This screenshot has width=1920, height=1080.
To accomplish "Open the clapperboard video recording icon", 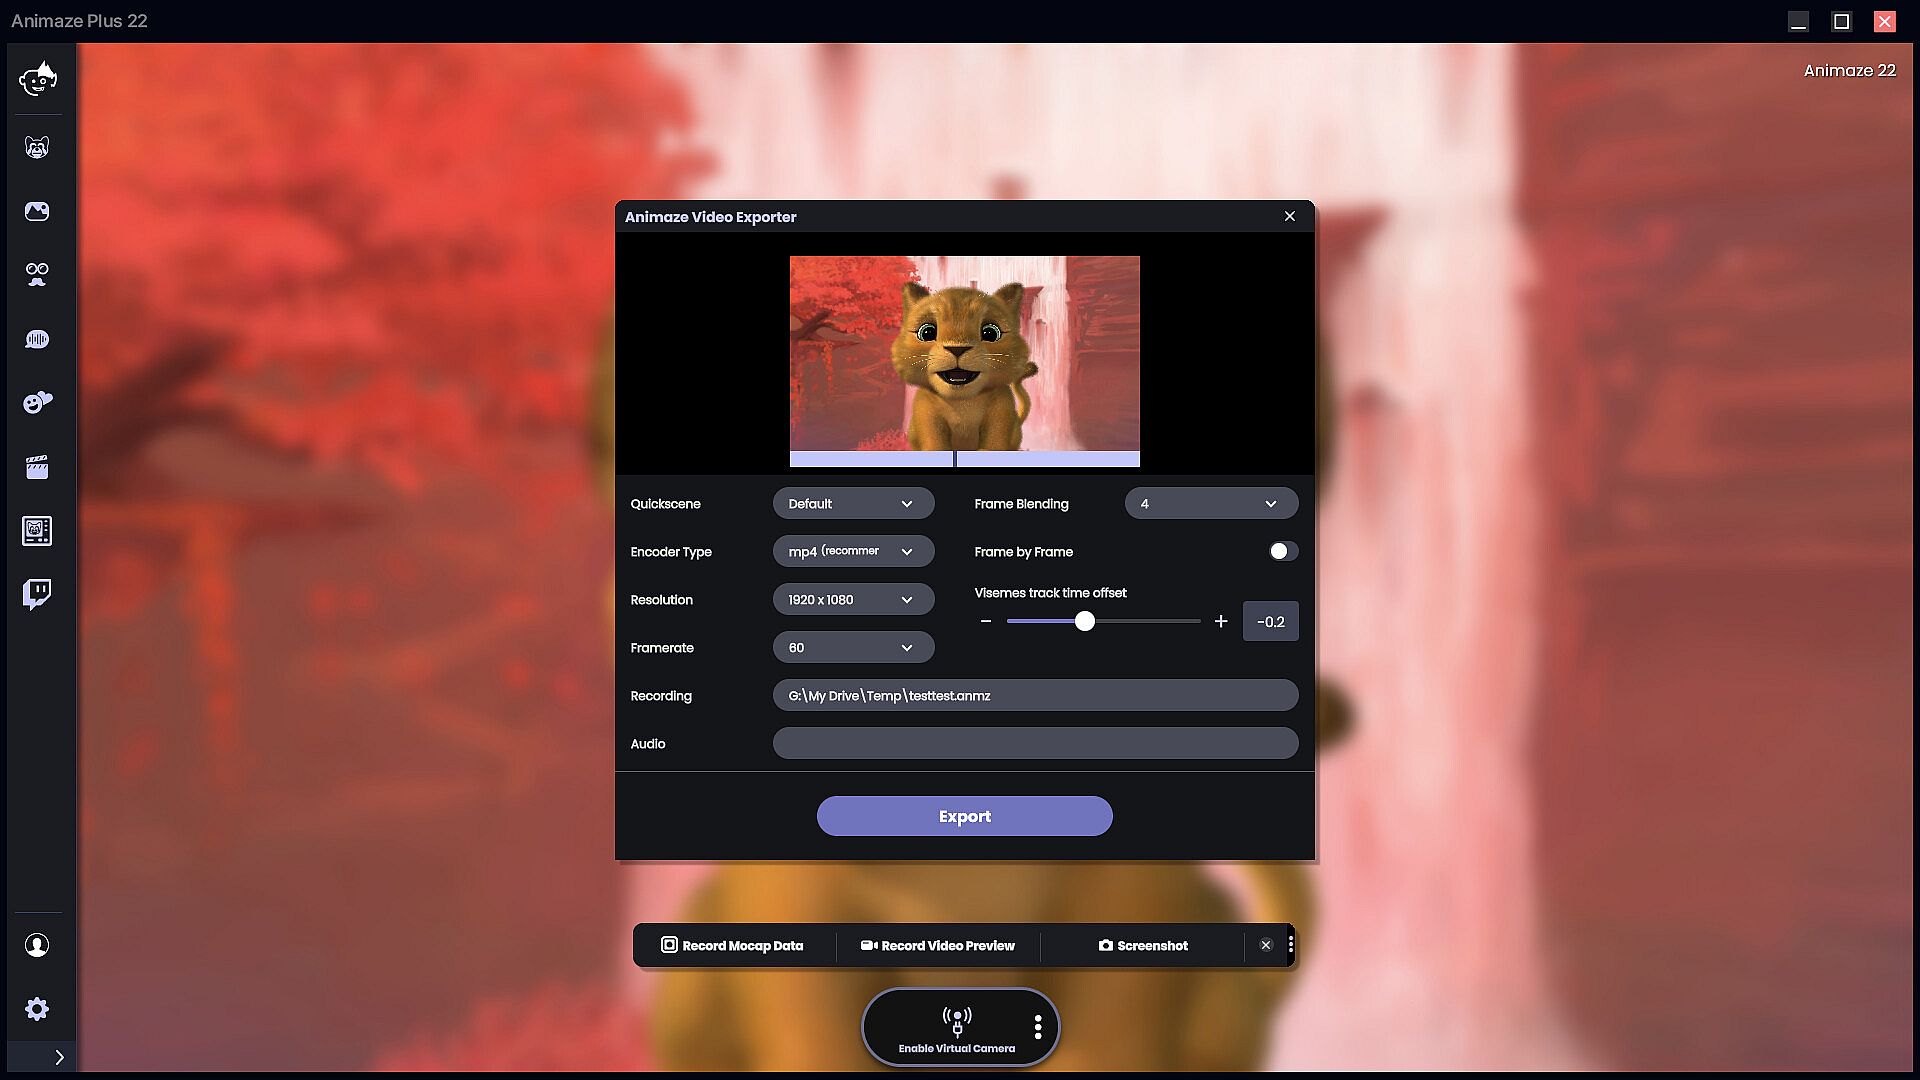I will [37, 467].
